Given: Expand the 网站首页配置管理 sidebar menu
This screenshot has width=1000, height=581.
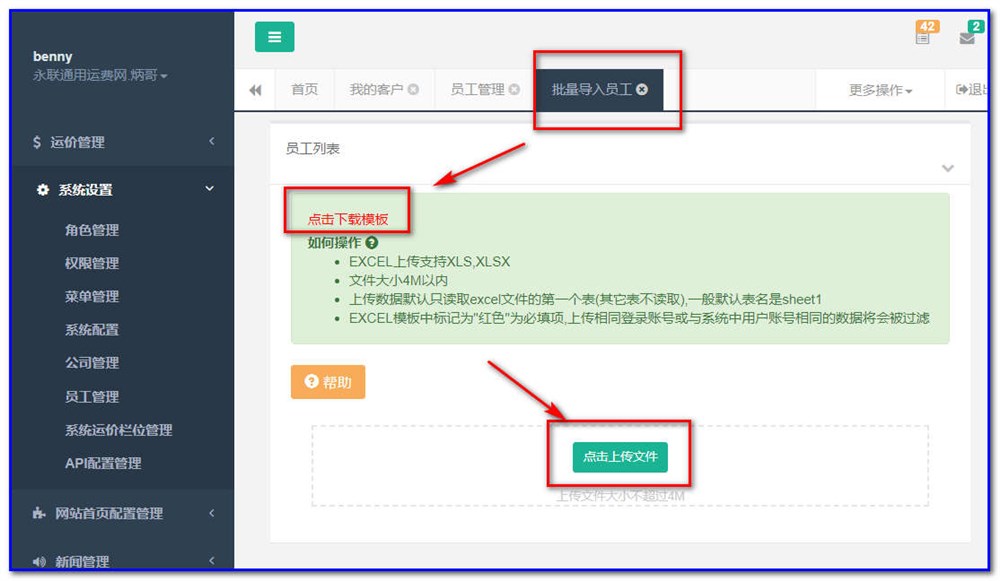Looking at the screenshot, I should point(124,513).
